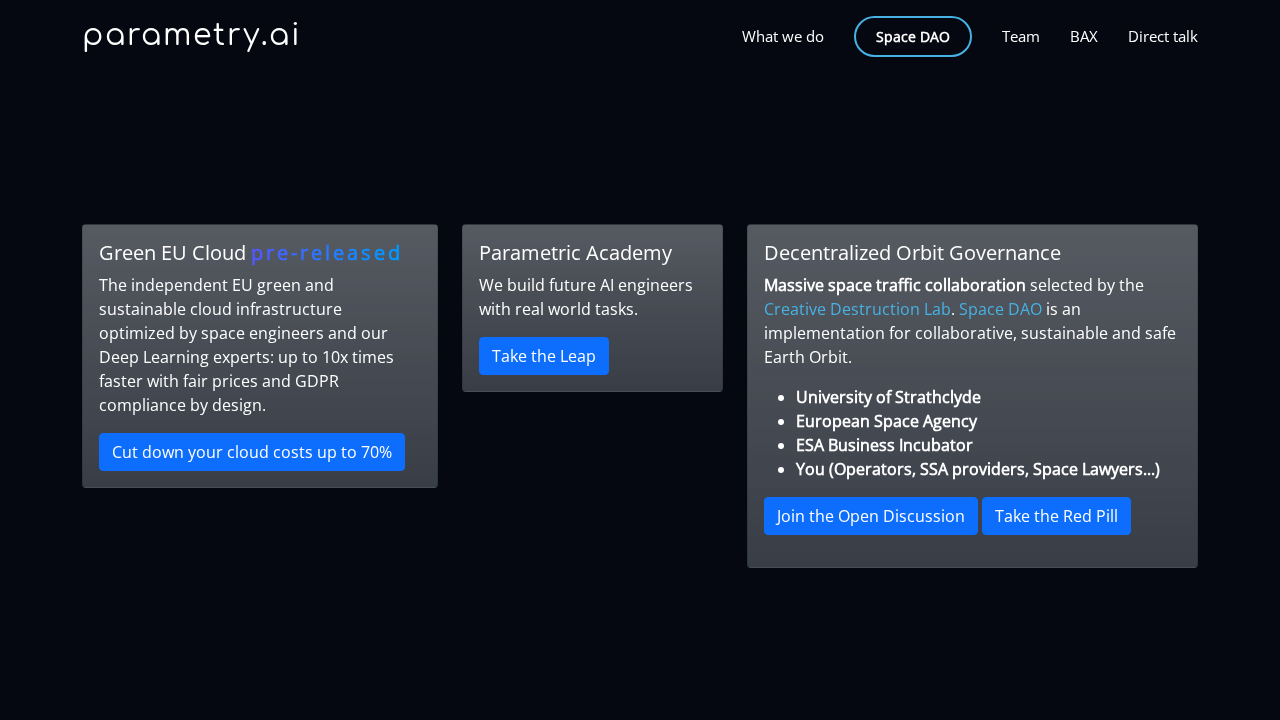Open the Team page
The image size is (1280, 720).
tap(1020, 36)
